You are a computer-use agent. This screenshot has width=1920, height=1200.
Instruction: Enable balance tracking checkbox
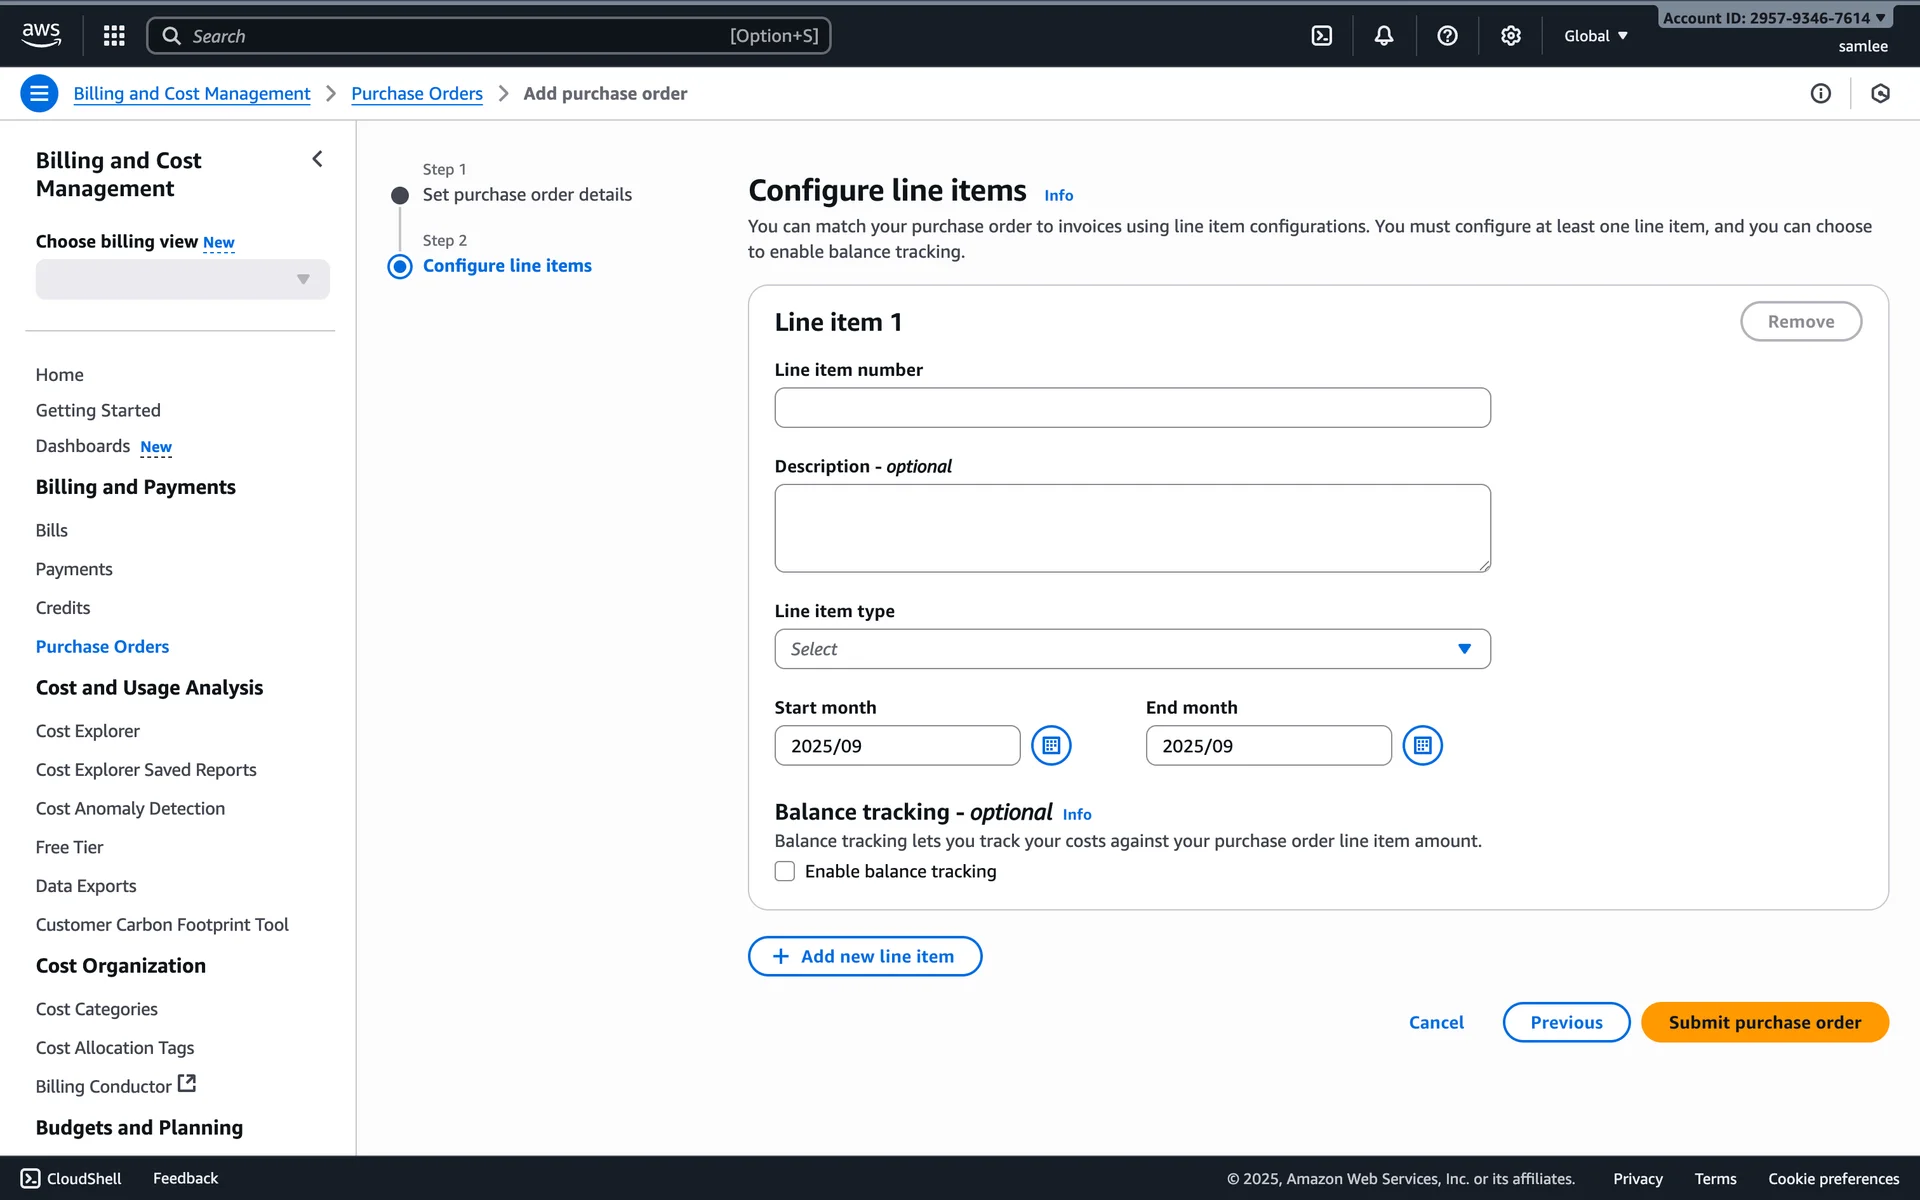pos(785,871)
